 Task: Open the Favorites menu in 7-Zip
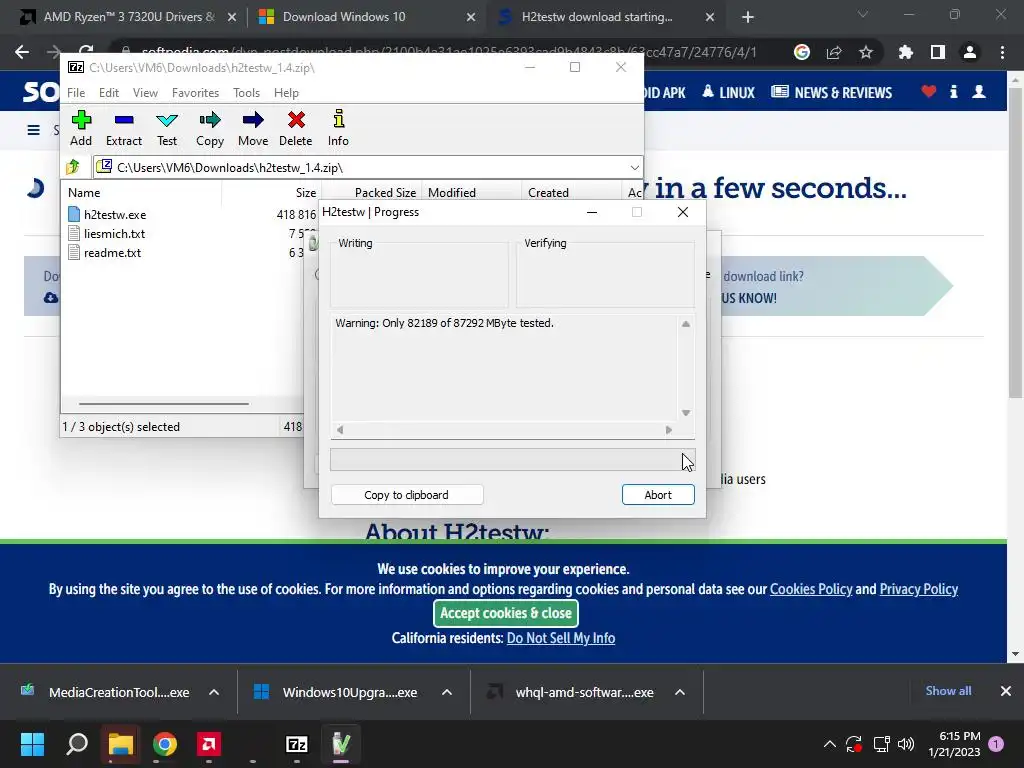pyautogui.click(x=195, y=93)
